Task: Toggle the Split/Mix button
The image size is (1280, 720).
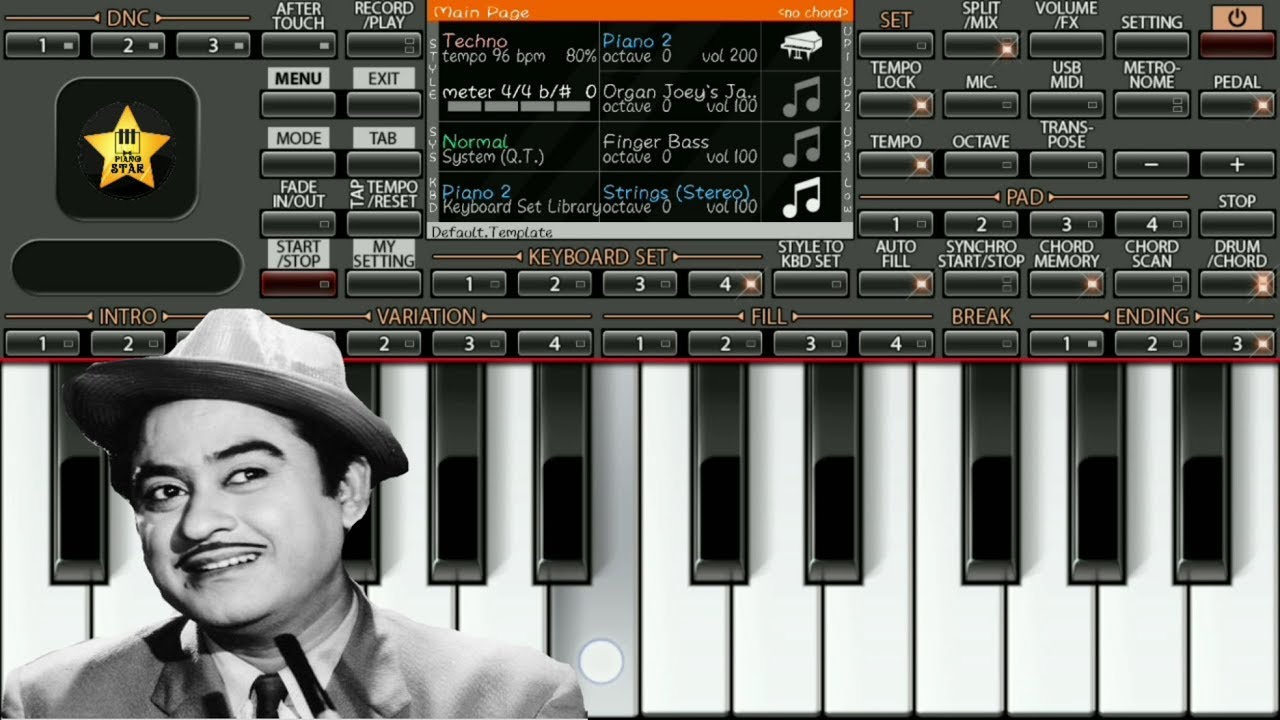Action: pos(981,45)
